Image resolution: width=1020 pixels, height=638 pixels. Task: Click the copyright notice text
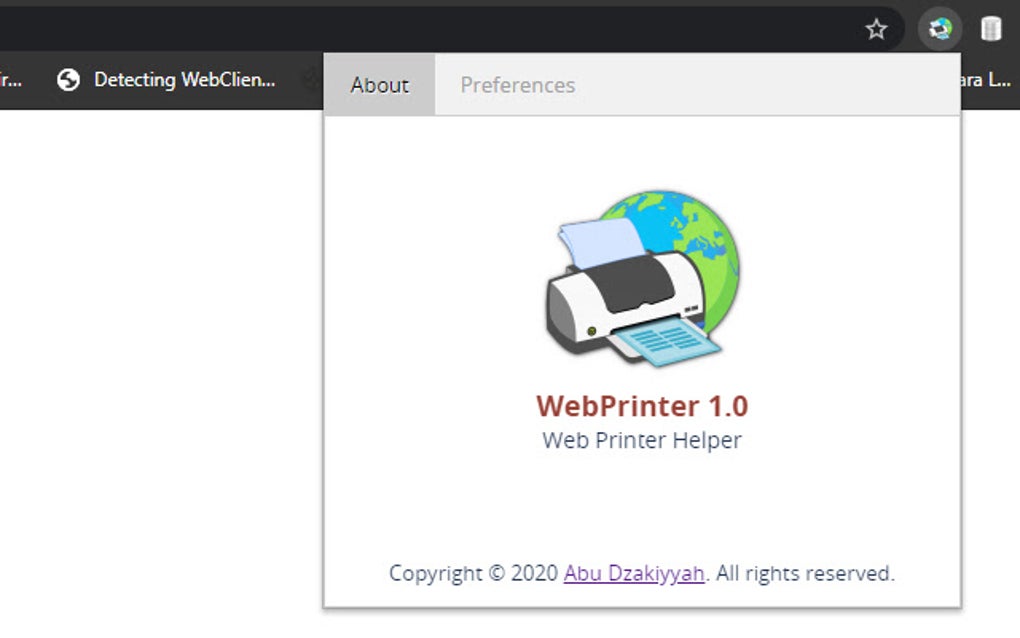(641, 573)
